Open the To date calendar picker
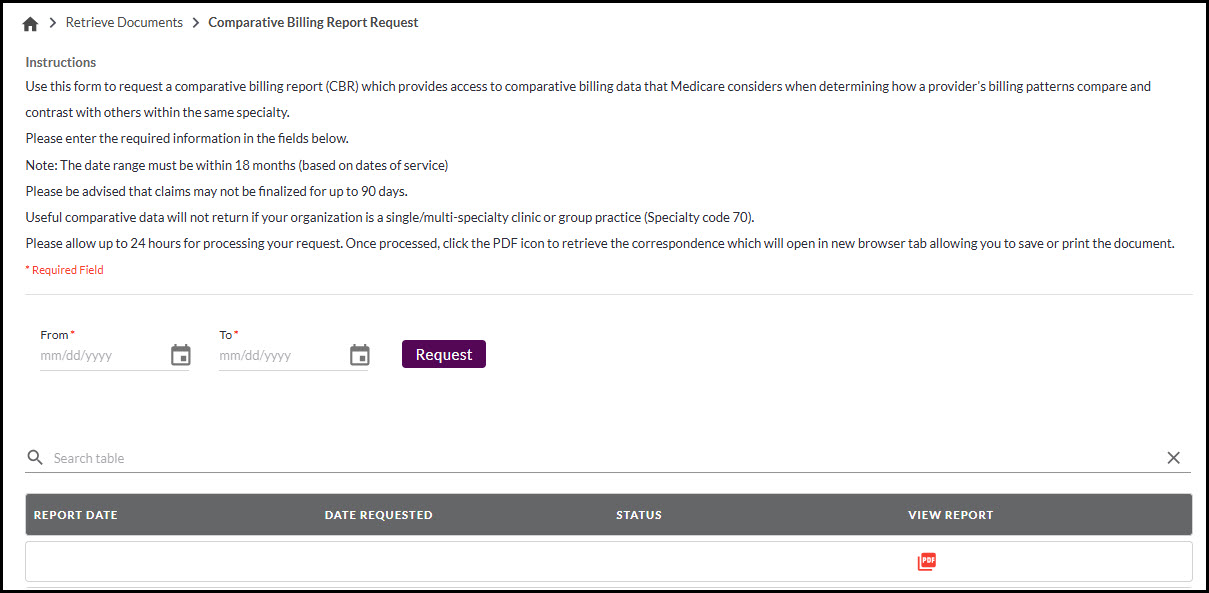 360,355
